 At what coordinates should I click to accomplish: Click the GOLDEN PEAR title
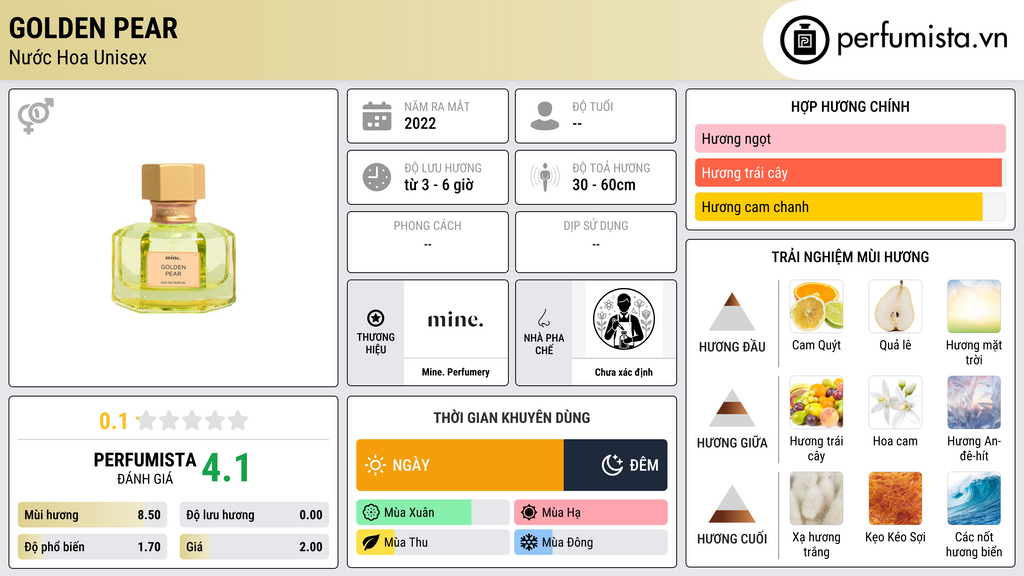[93, 28]
